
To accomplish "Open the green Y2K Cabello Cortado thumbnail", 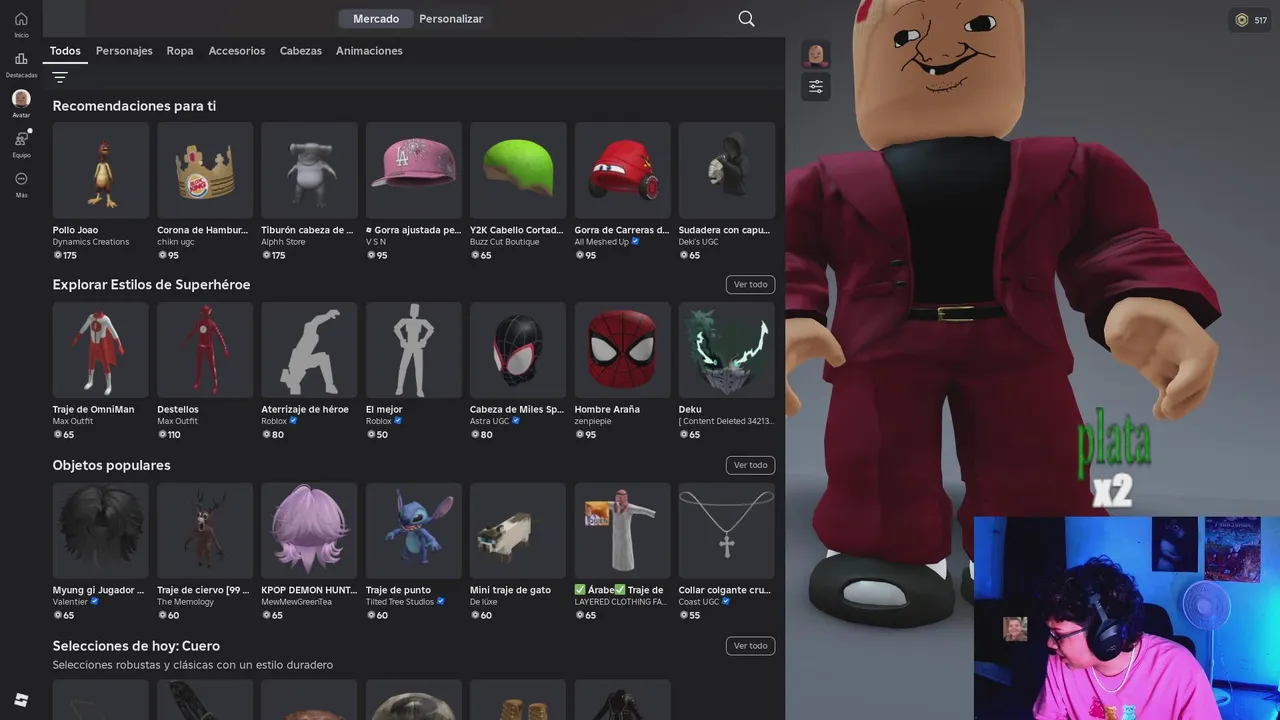I will tap(518, 170).
